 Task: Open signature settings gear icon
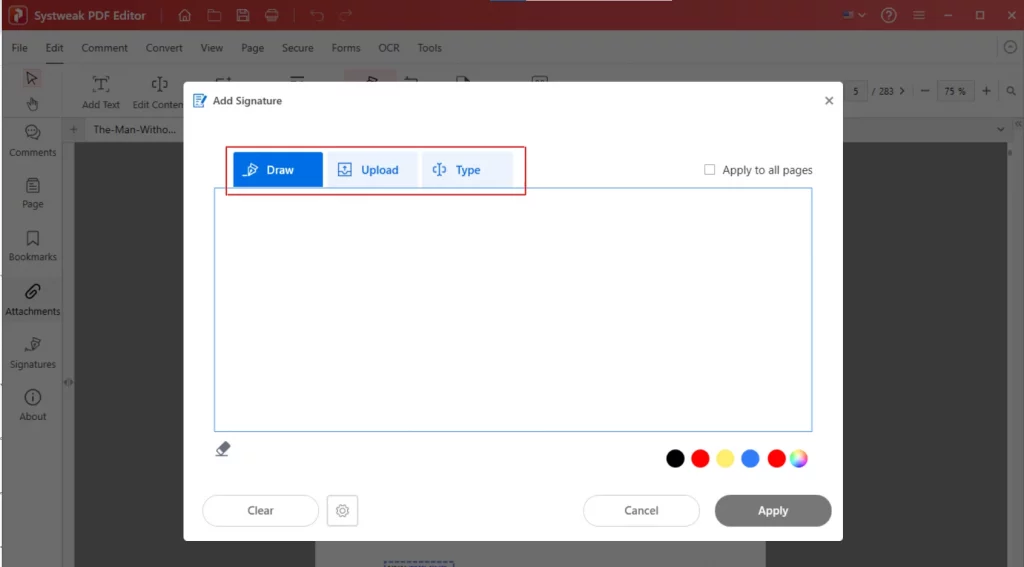click(x=342, y=511)
